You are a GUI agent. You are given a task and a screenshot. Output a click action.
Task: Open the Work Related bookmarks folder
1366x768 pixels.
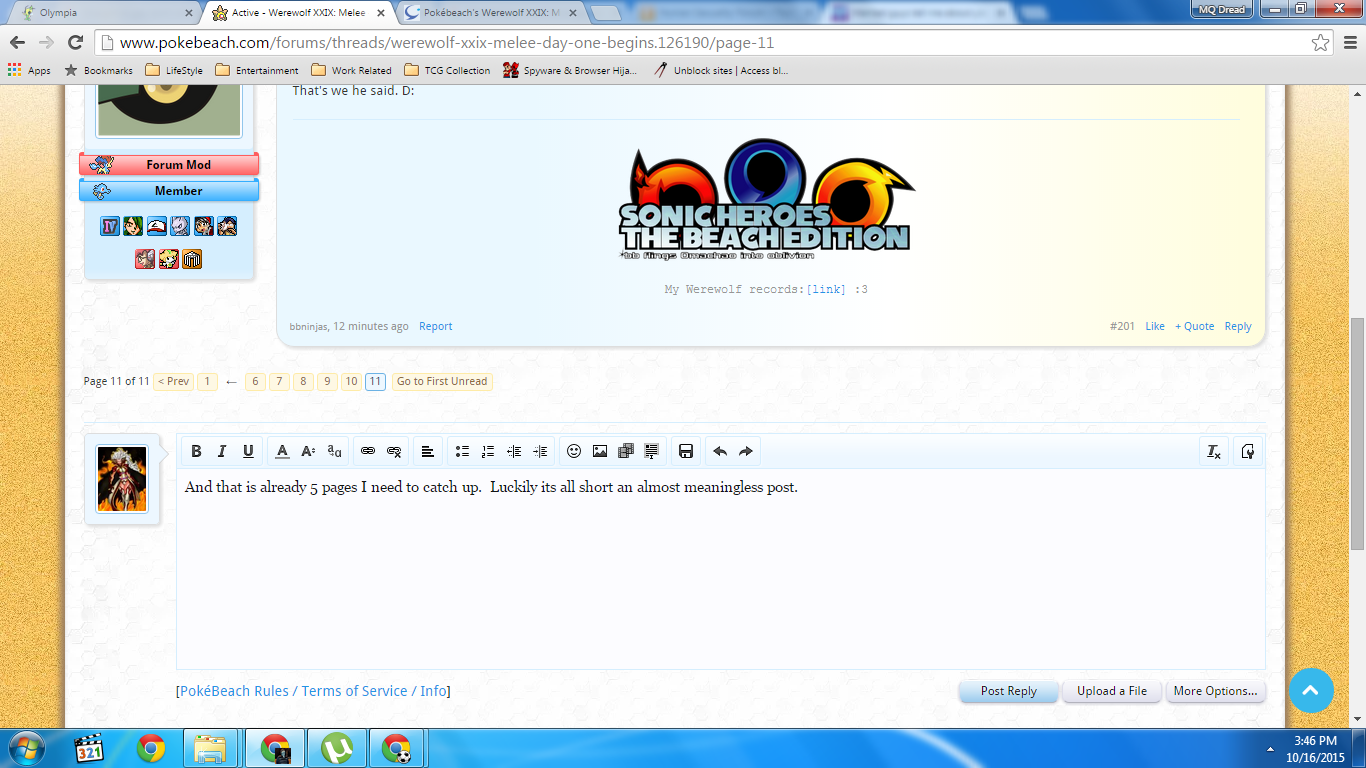coord(351,70)
